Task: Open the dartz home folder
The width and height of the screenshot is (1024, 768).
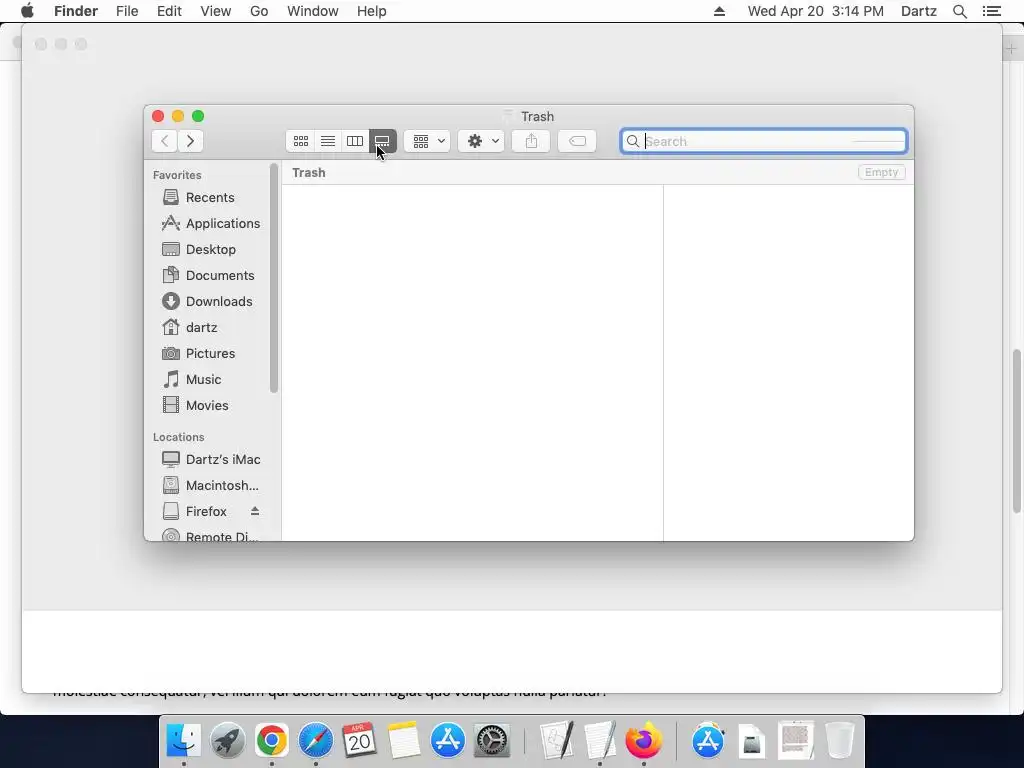Action: point(209,327)
